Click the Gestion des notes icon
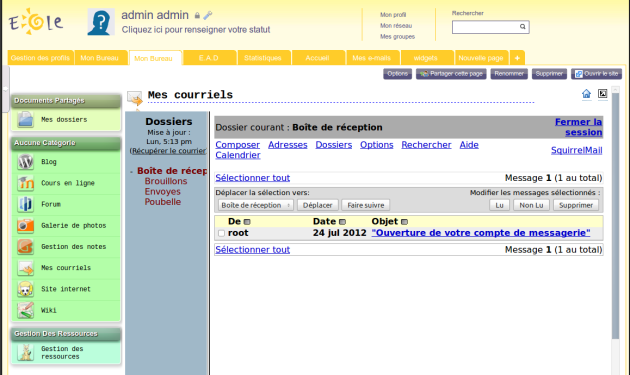Screen dimensions: 630x375 click(25, 247)
